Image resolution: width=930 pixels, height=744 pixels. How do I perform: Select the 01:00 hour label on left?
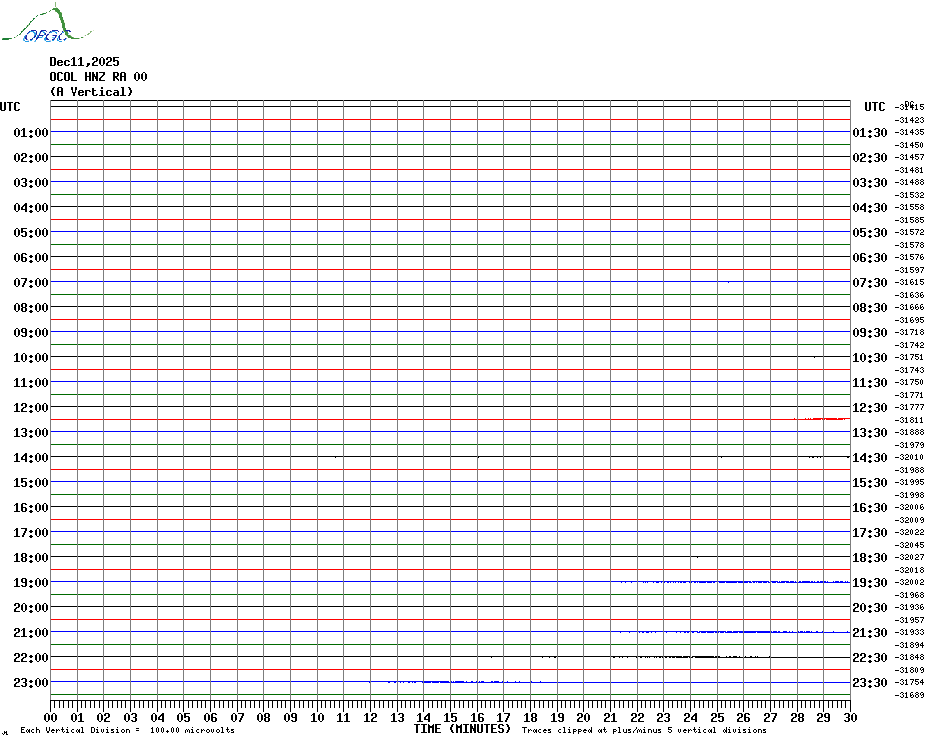[x=31, y=133]
